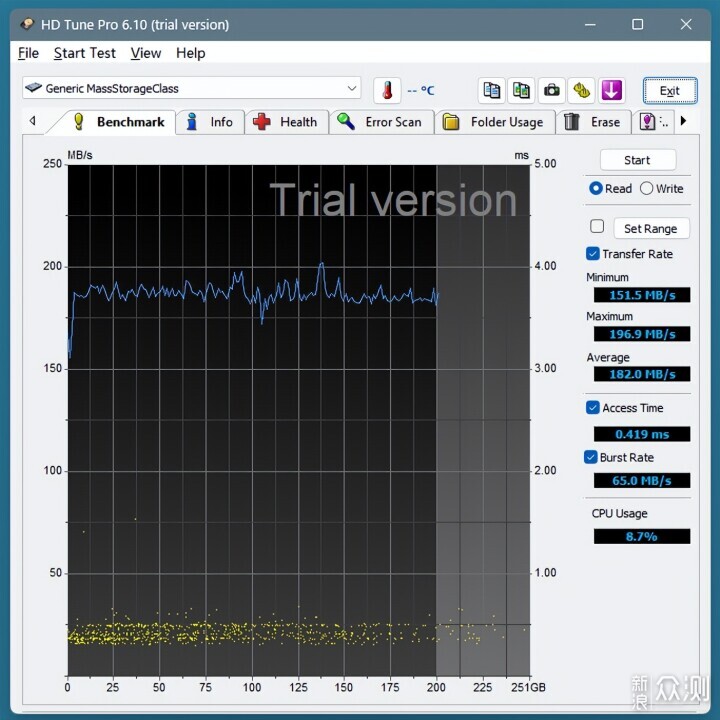Switch to the Info tab
The image size is (720, 720).
coord(210,122)
